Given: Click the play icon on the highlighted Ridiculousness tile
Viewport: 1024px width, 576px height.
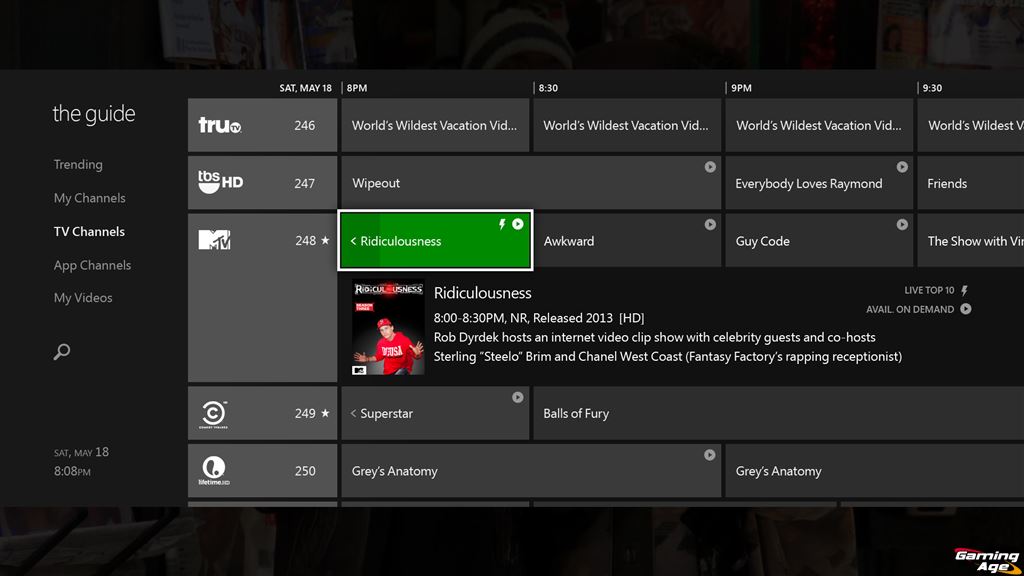Looking at the screenshot, I should point(518,224).
